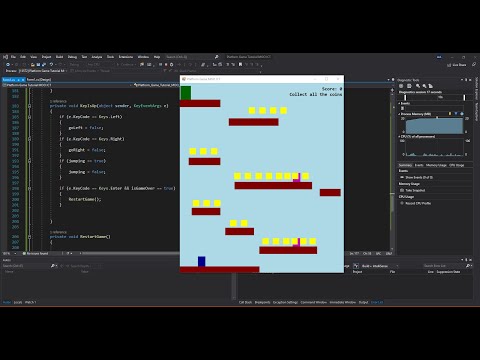This screenshot has width=480, height=360.
Task: Close the Form1.cs editor tab
Action: [x=23, y=80]
